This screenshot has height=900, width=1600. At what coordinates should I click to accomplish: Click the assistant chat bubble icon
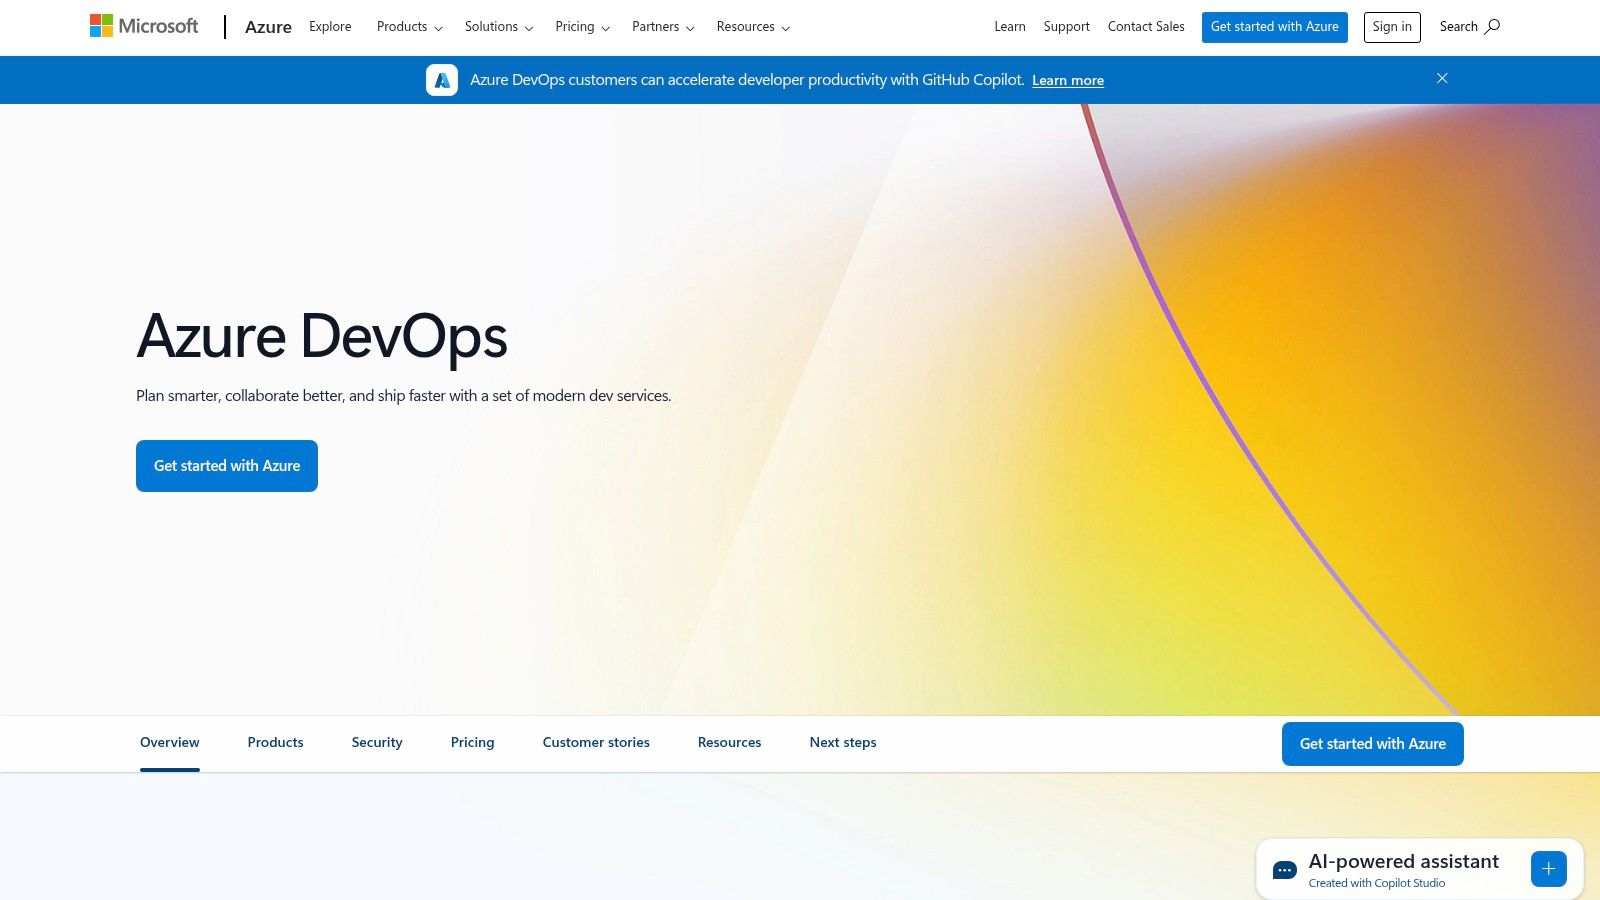(x=1285, y=870)
